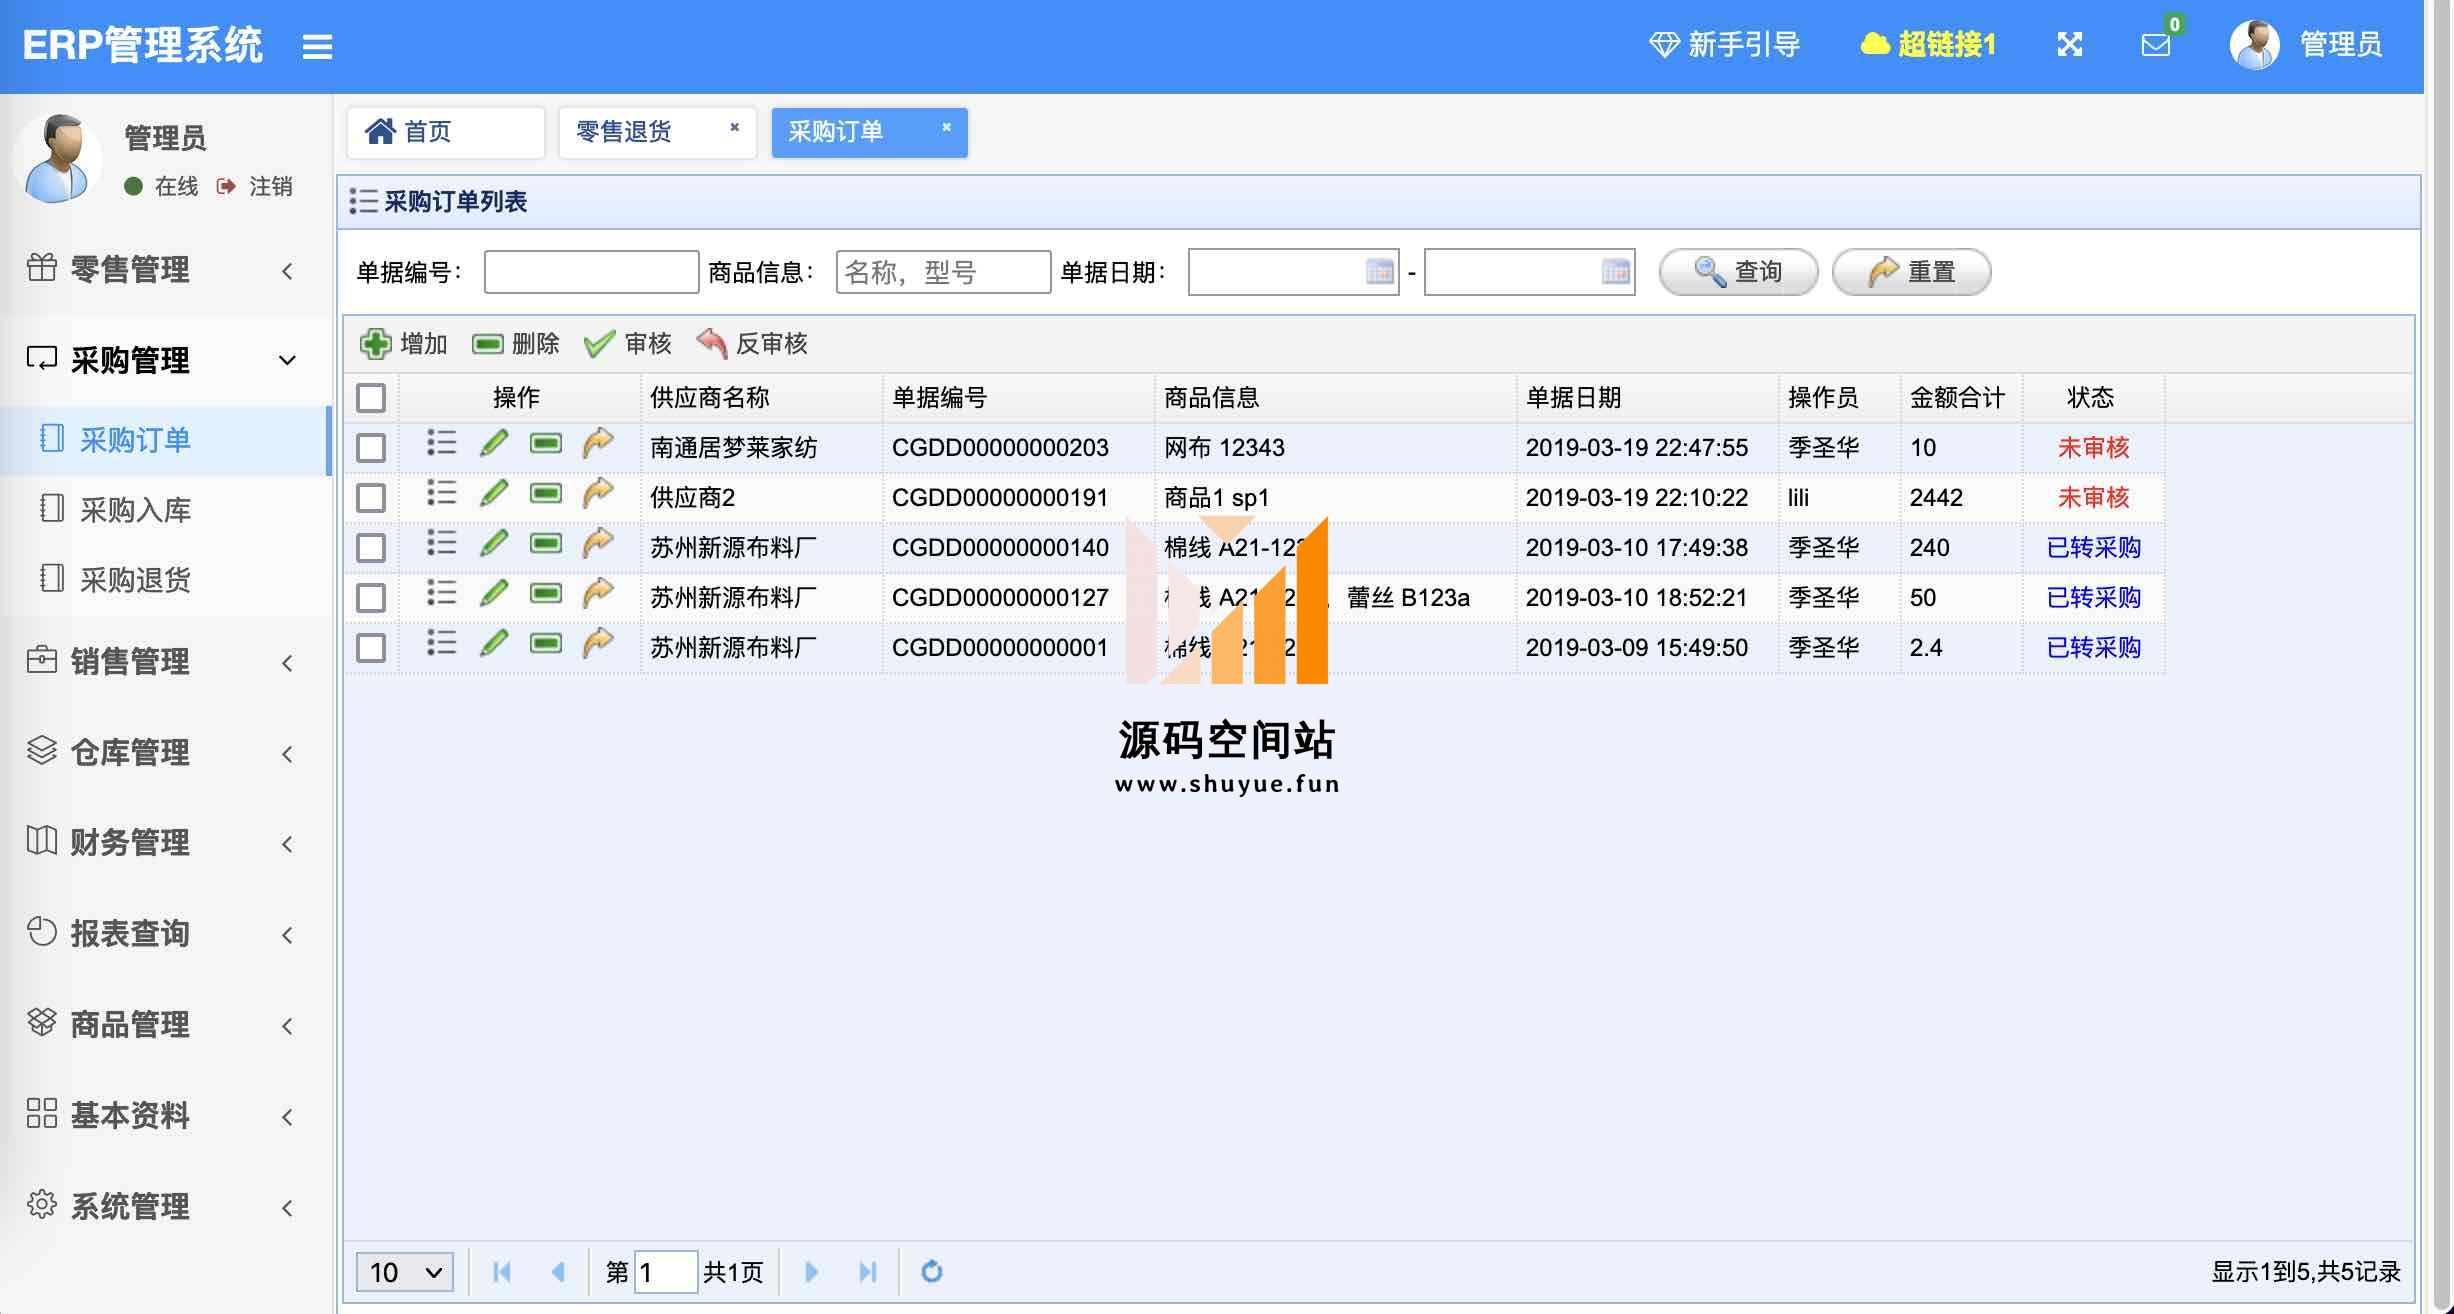The height and width of the screenshot is (1314, 2454).
Task: Open 采购退货 in sidebar
Action: (165, 580)
